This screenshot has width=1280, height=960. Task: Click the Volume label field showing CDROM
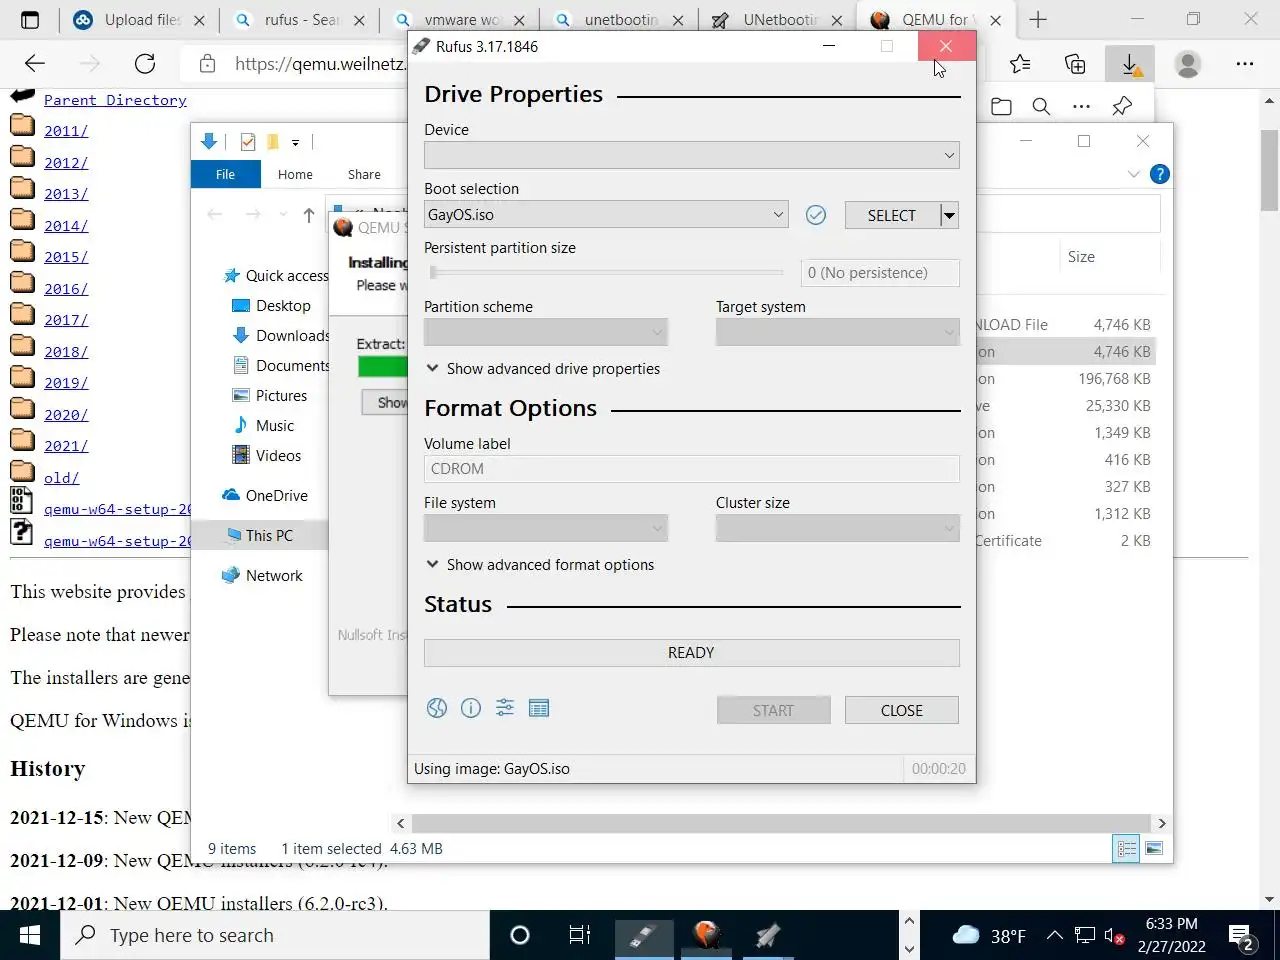691,468
